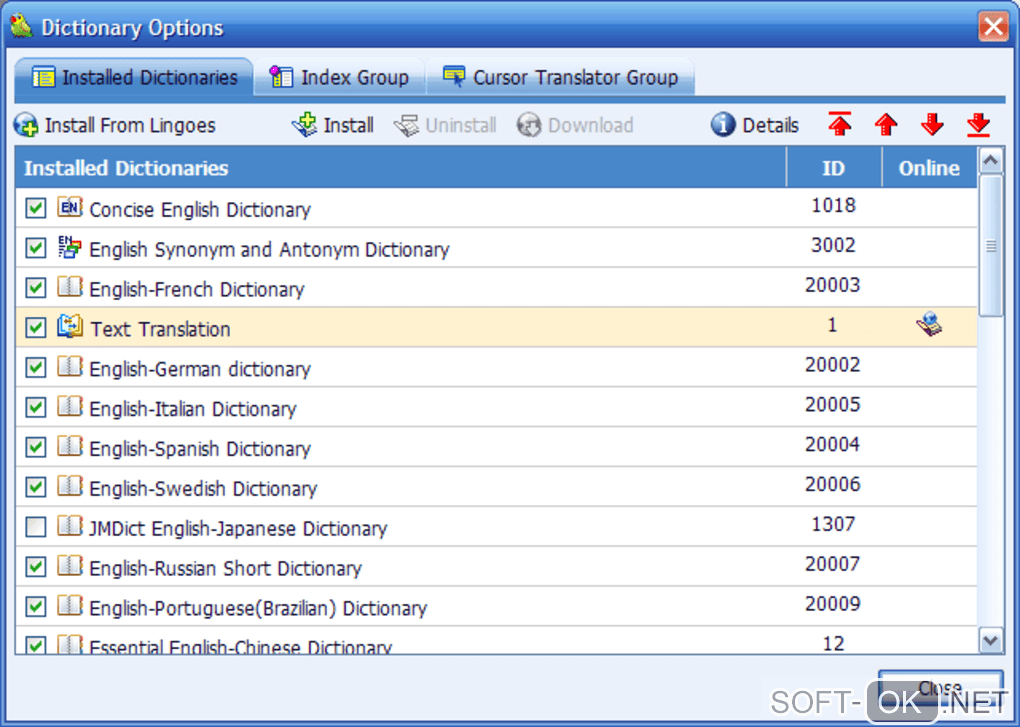Click the scrollbar up arrow
Image resolution: width=1020 pixels, height=727 pixels.
tap(991, 160)
